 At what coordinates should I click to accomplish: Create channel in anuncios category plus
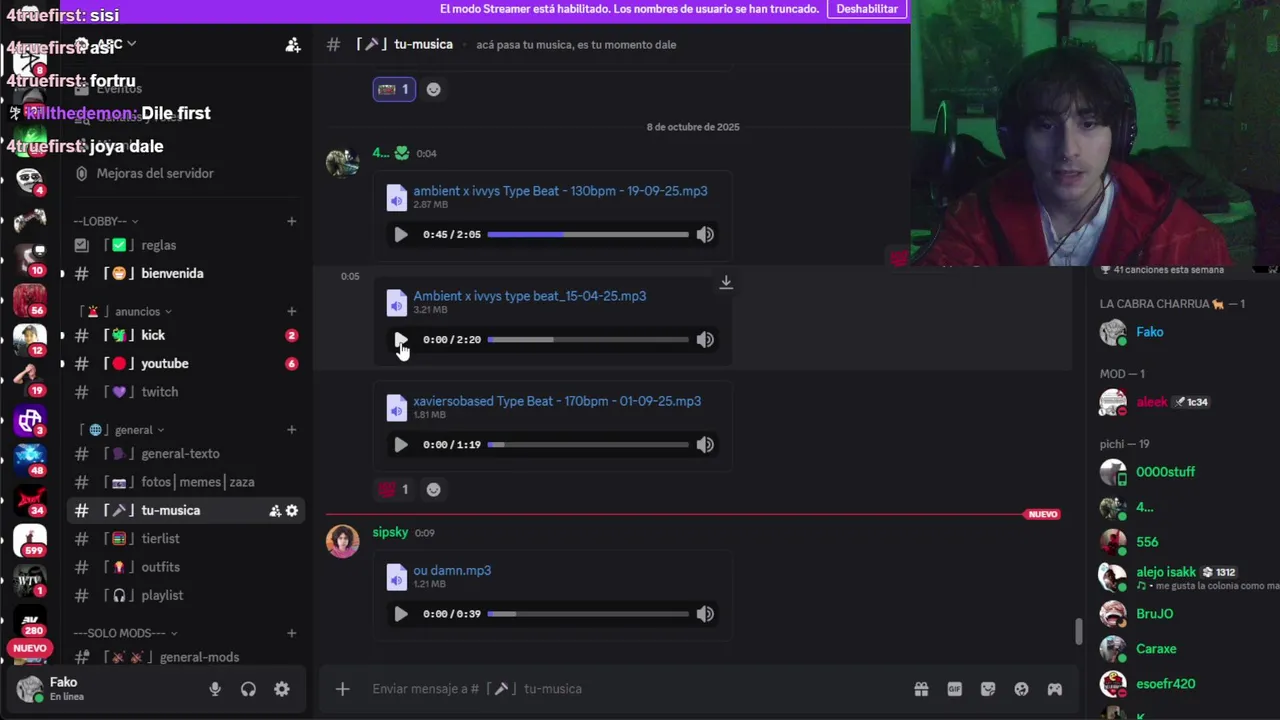[x=291, y=311]
